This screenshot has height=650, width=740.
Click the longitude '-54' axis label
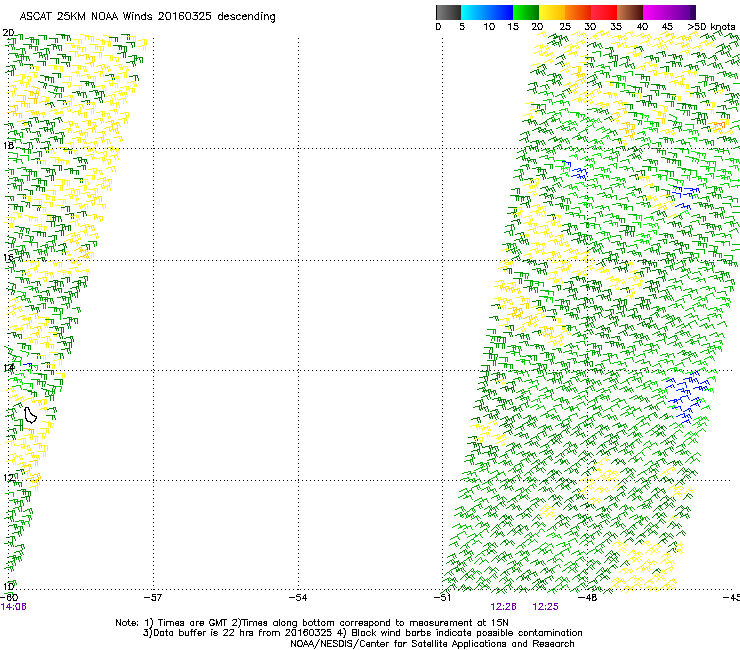pos(298,598)
